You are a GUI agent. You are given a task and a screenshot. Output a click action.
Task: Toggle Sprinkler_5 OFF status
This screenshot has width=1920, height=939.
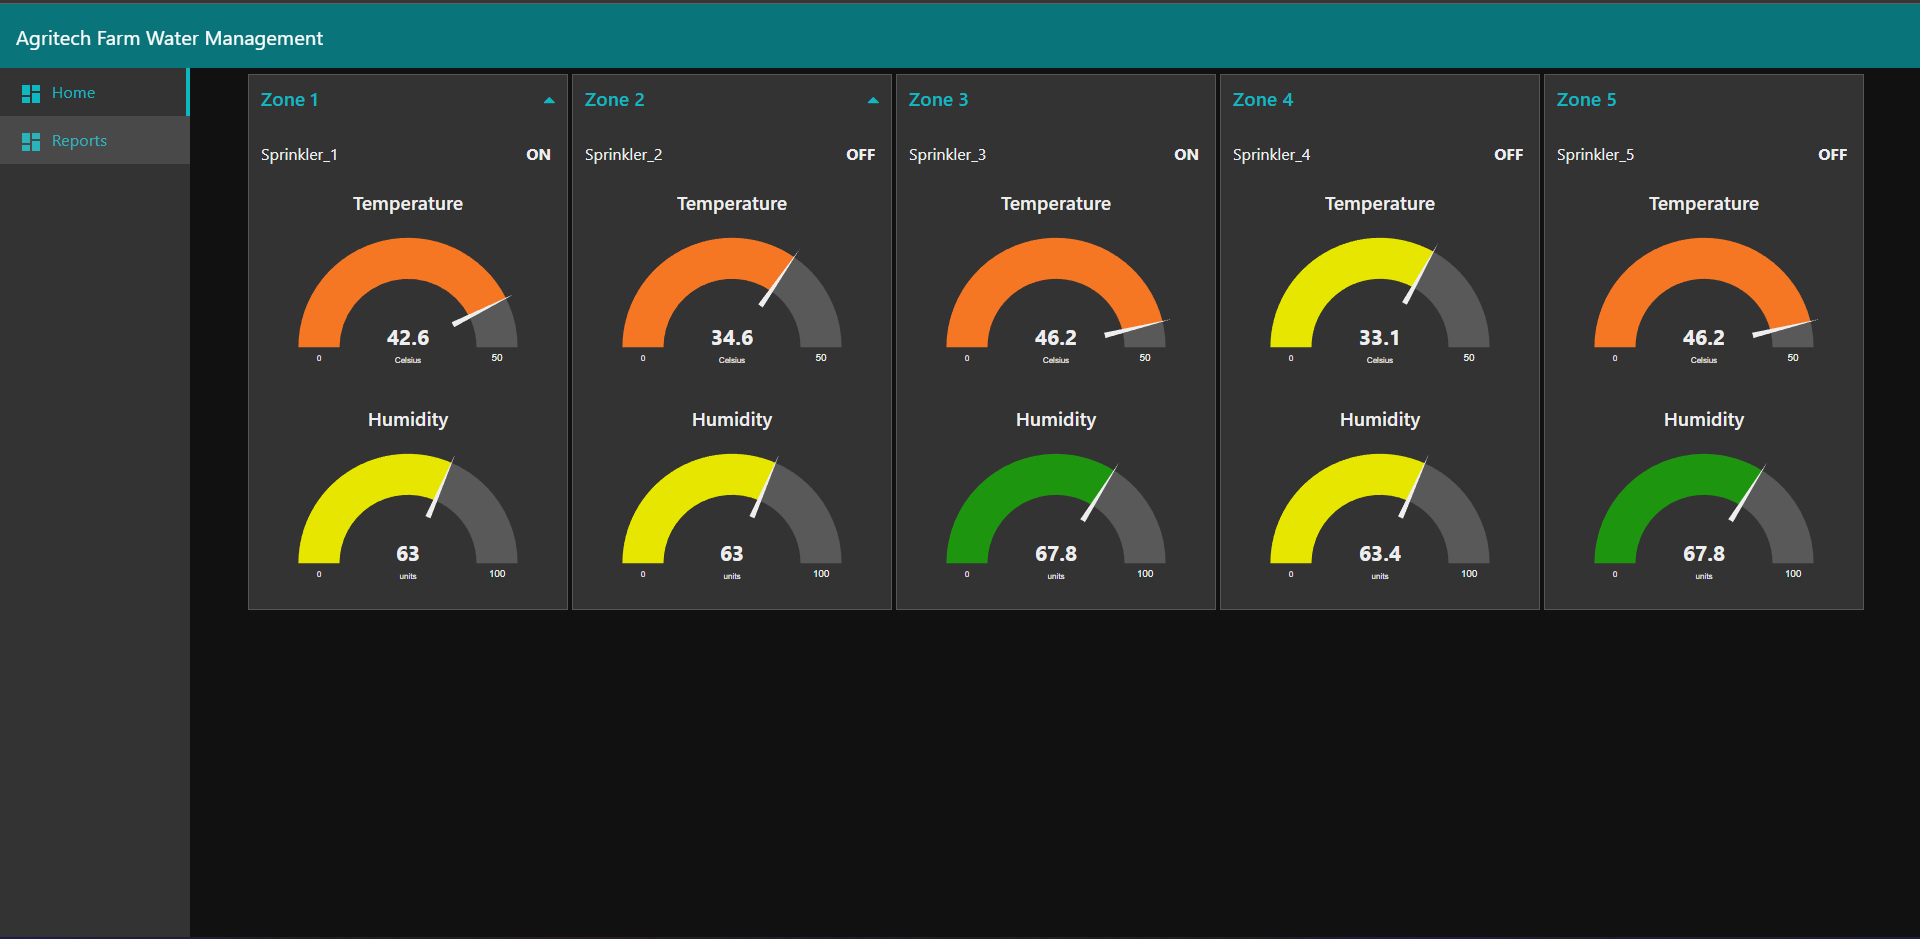1832,154
